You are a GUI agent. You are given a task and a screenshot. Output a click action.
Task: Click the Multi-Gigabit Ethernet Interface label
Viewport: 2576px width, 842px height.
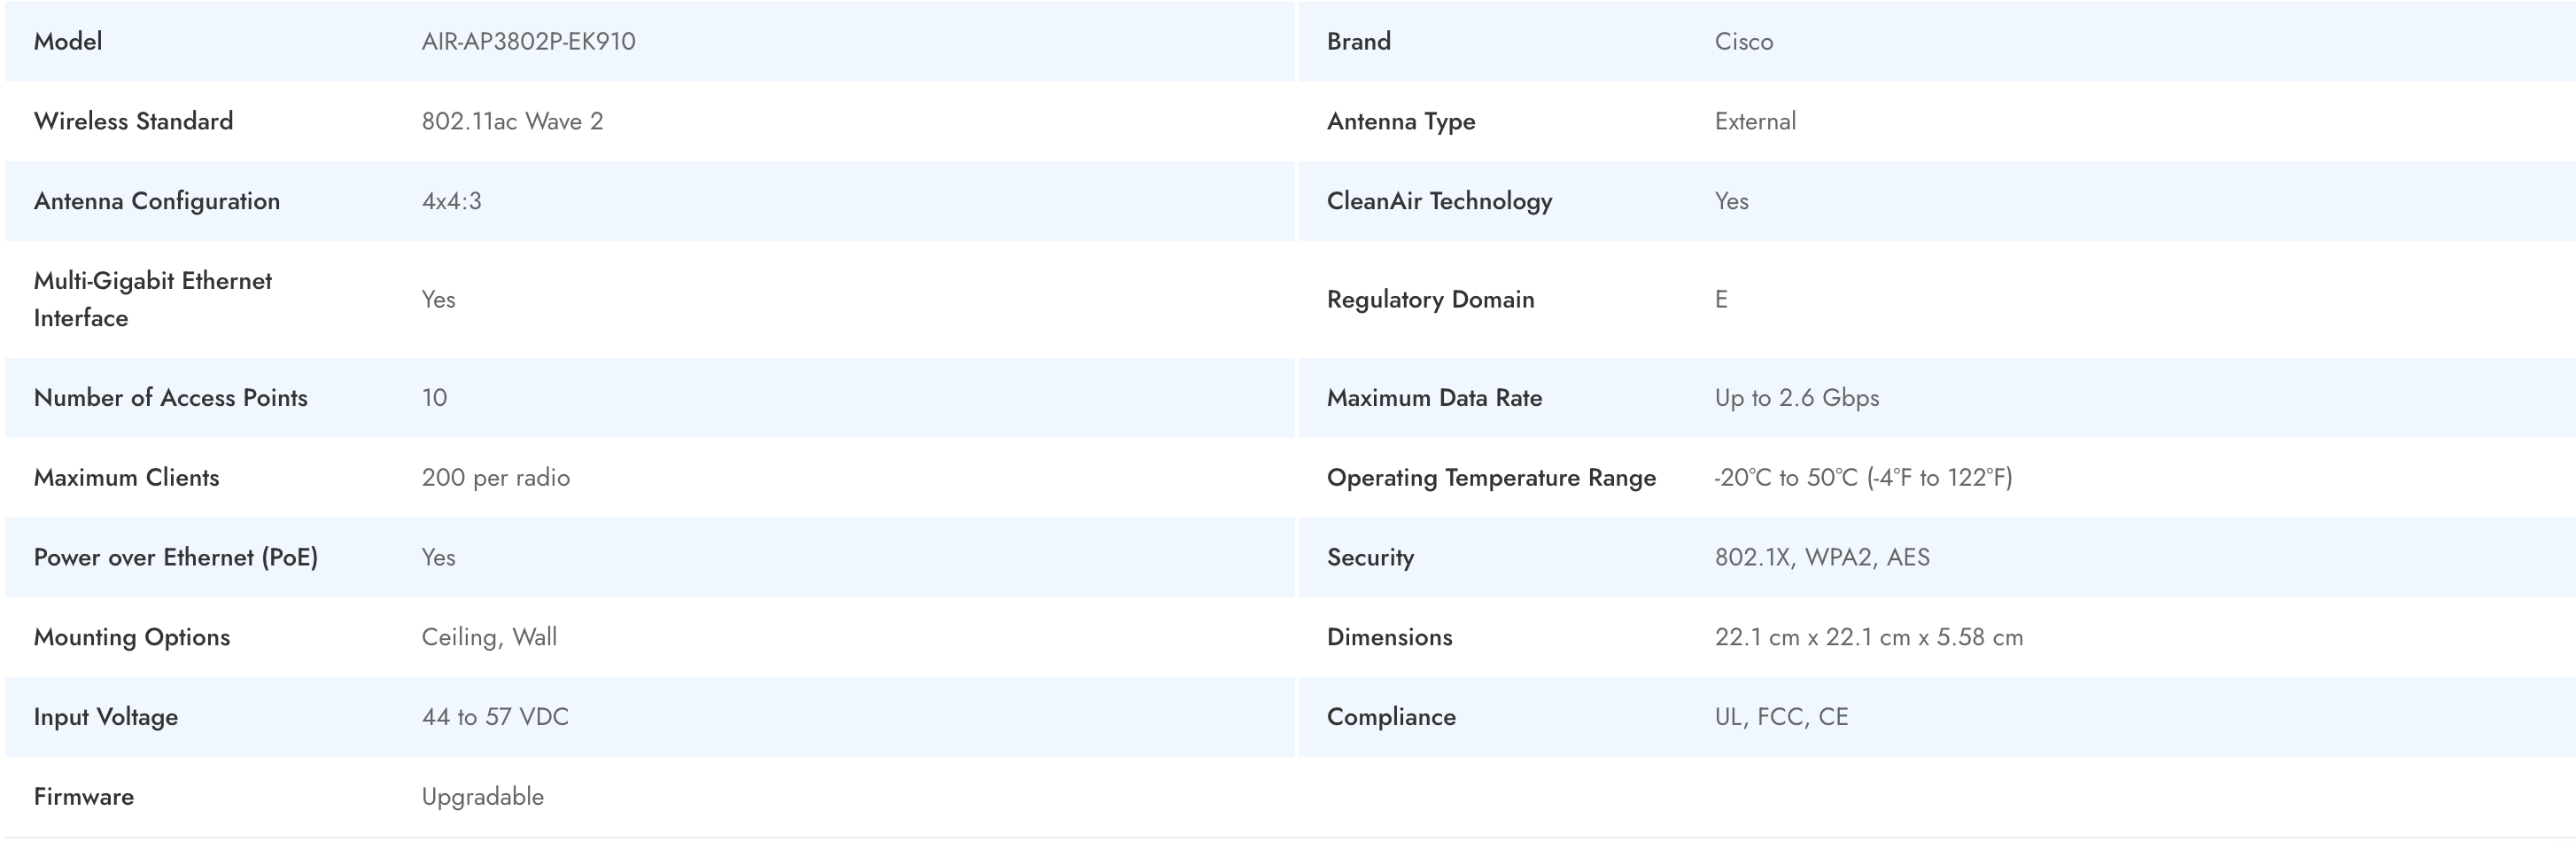pyautogui.click(x=152, y=299)
